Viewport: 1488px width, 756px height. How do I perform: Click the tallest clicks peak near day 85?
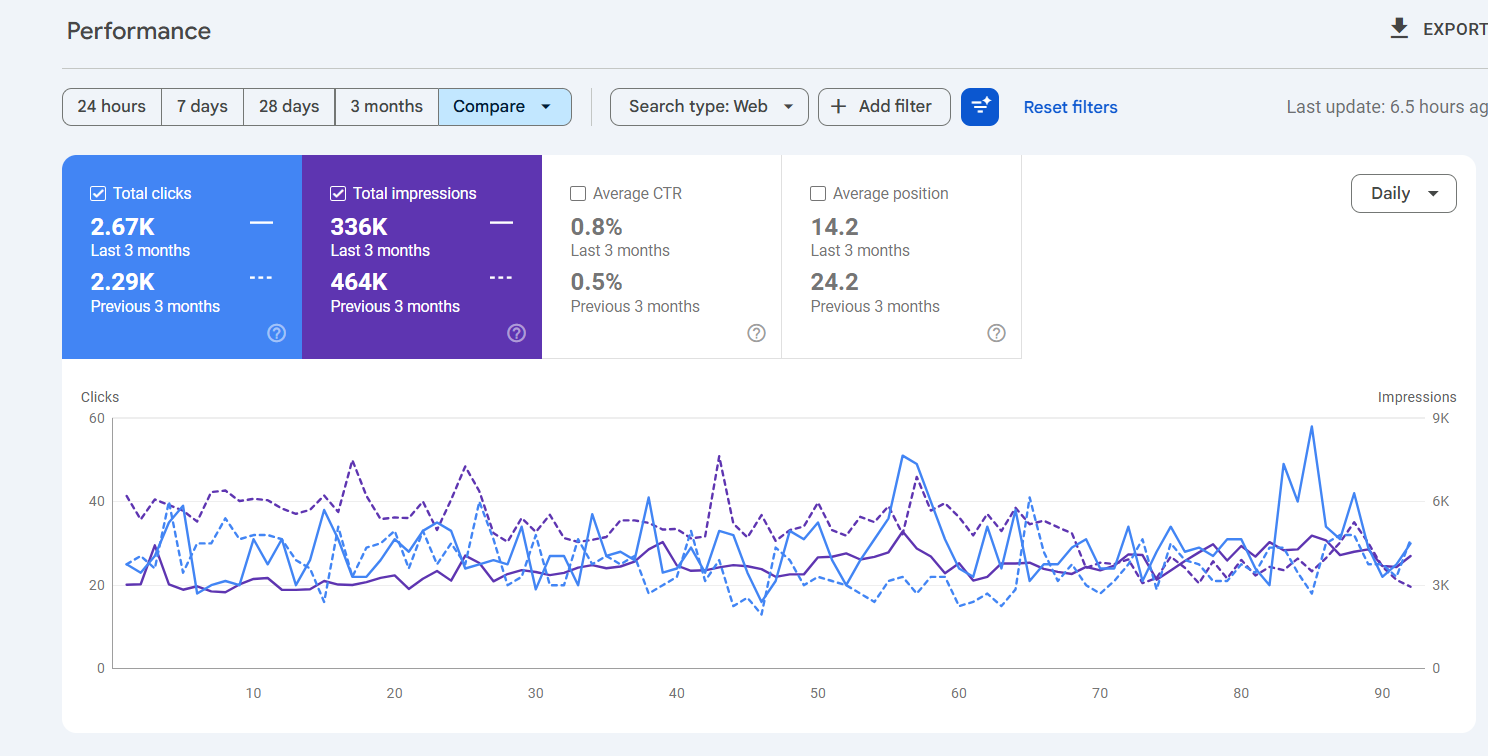point(1311,427)
